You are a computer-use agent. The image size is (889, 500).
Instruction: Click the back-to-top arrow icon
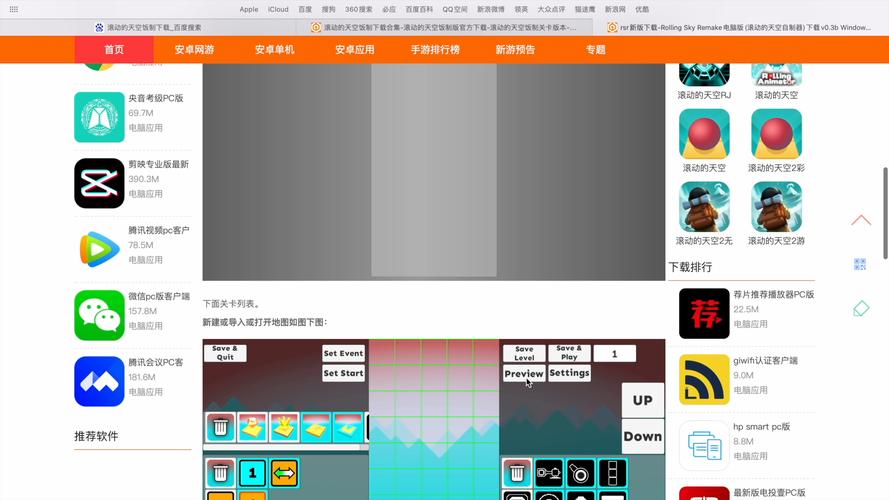pos(861,221)
